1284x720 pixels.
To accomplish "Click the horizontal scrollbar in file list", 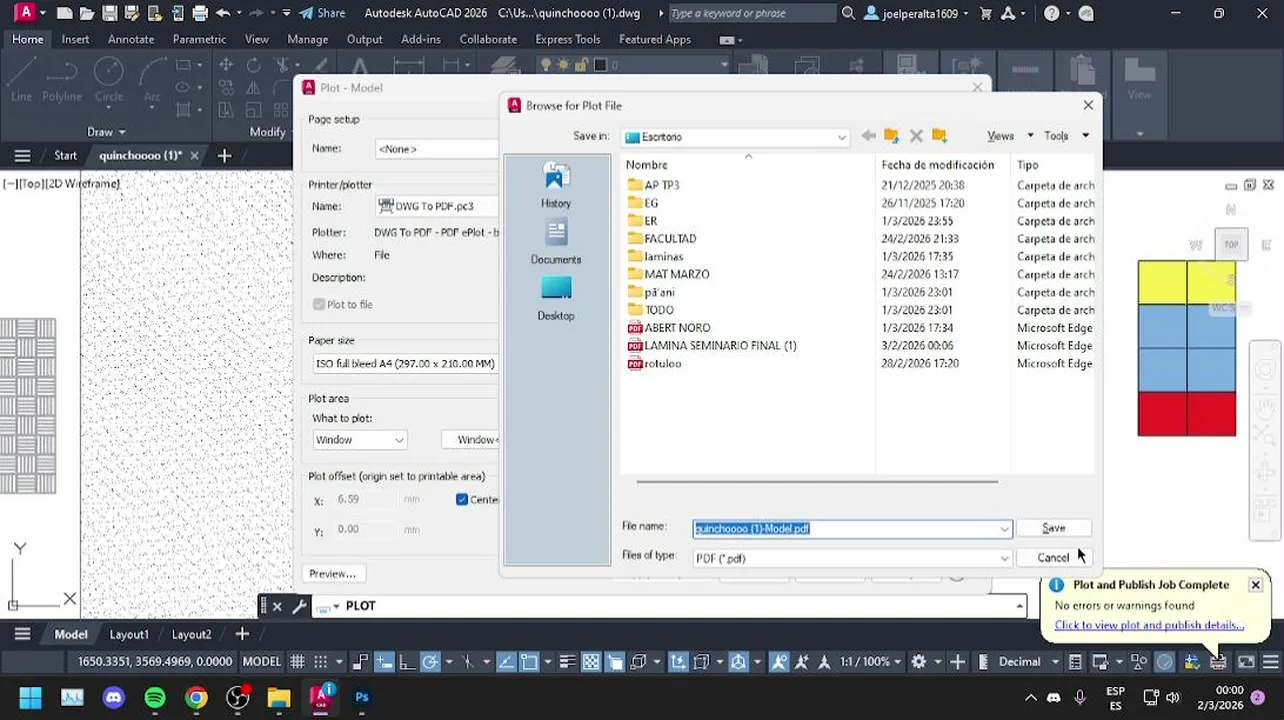I will [x=817, y=482].
